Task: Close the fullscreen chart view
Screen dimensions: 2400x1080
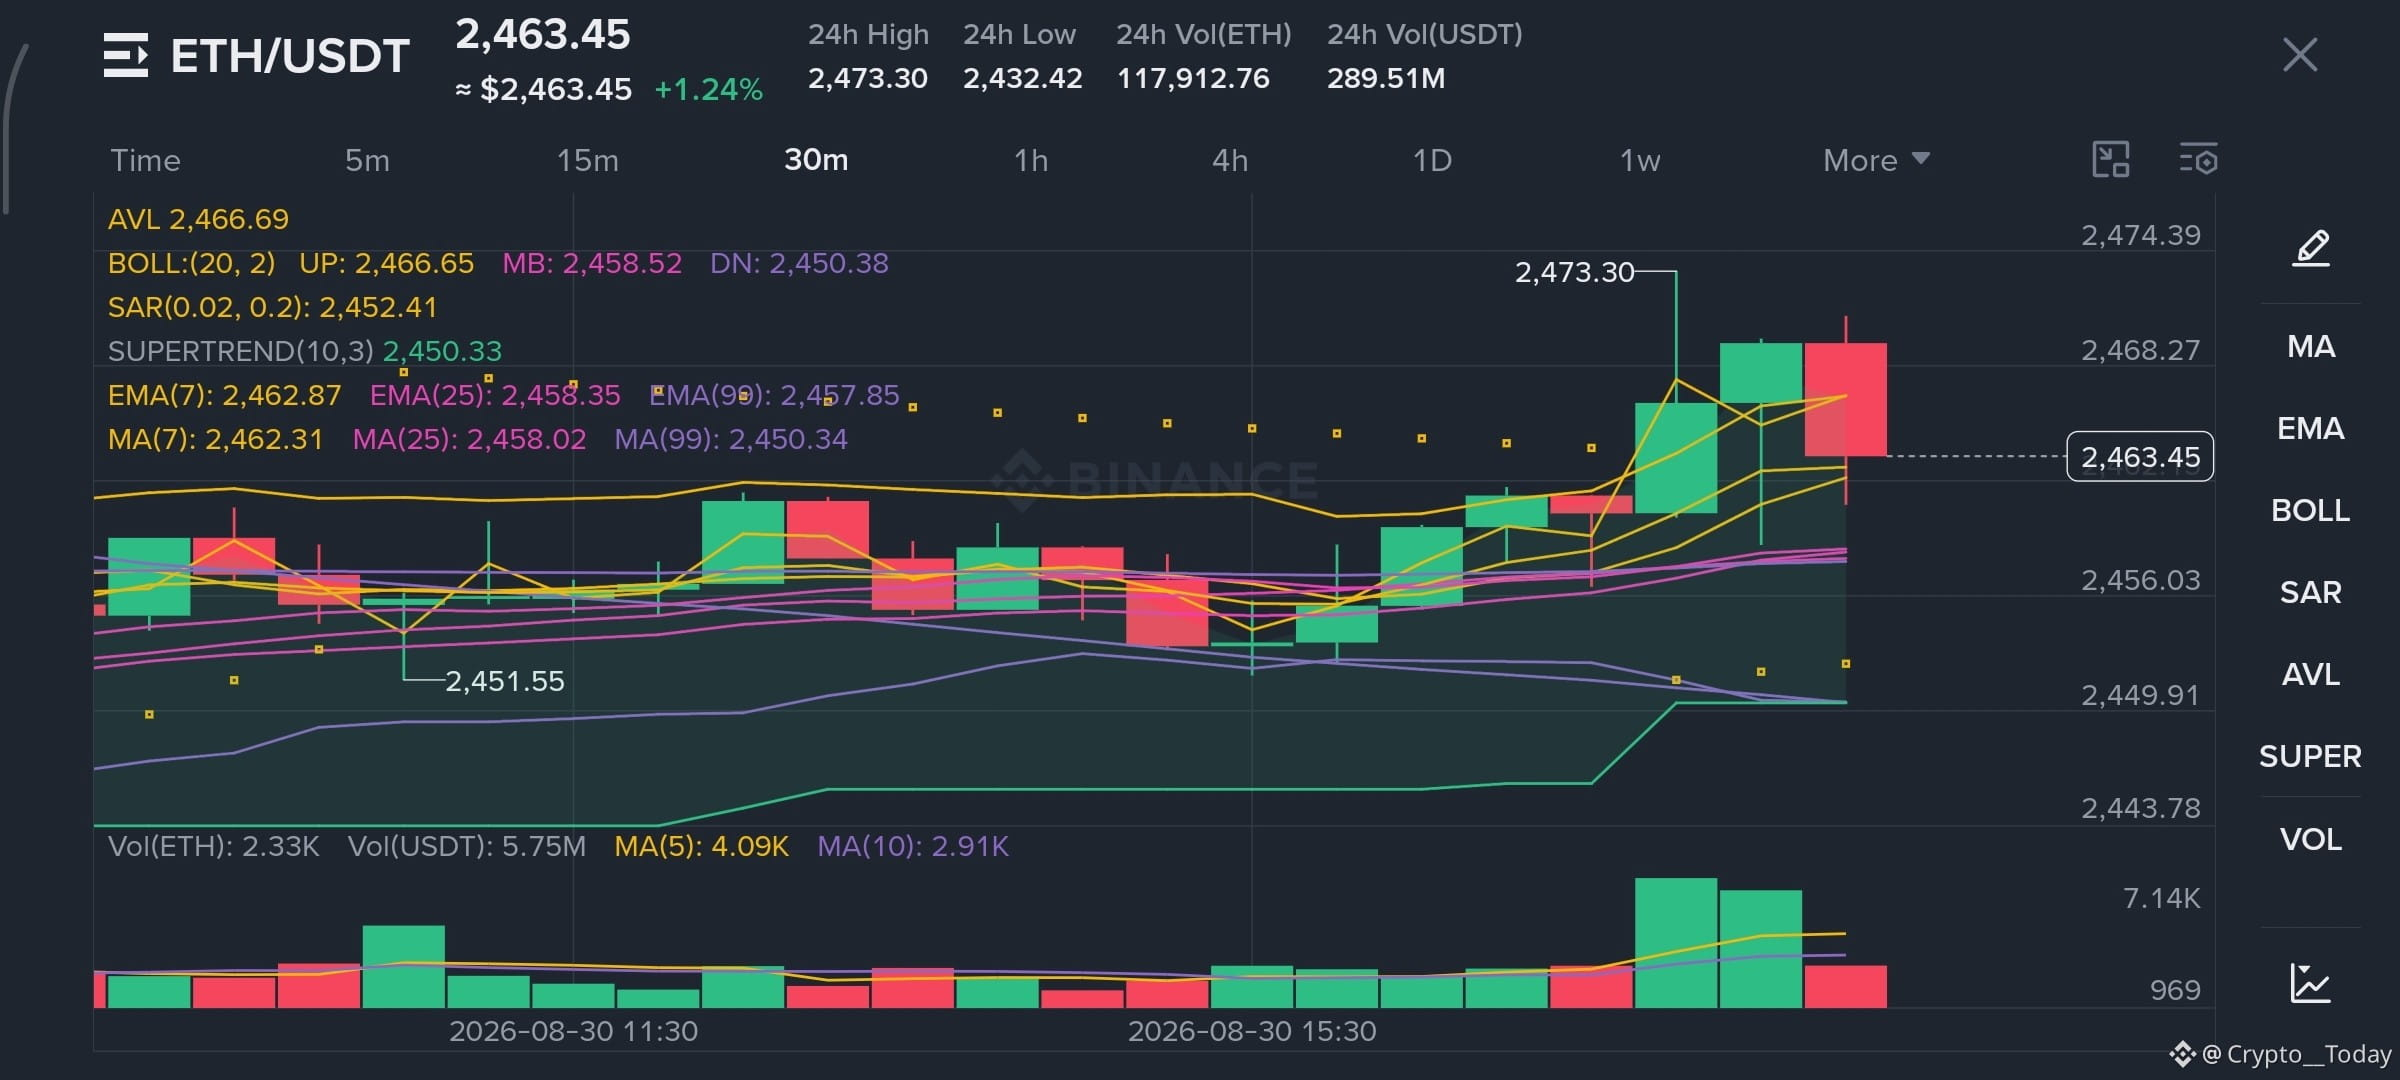Action: (2300, 55)
